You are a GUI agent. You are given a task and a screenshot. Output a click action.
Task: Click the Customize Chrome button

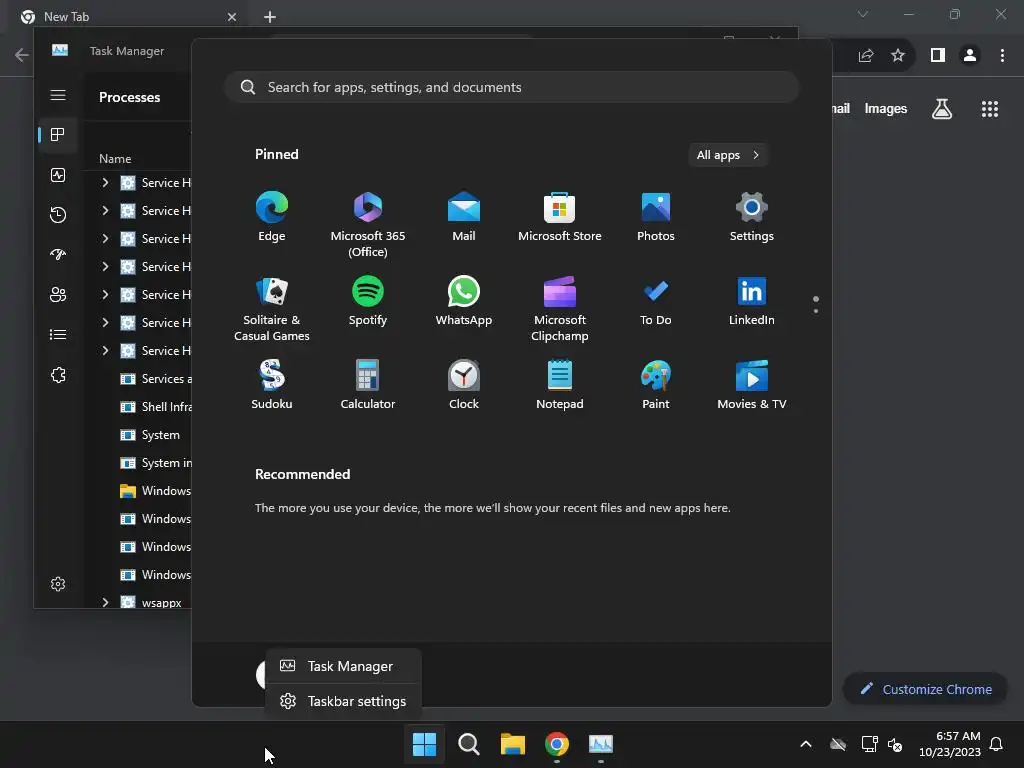[925, 689]
